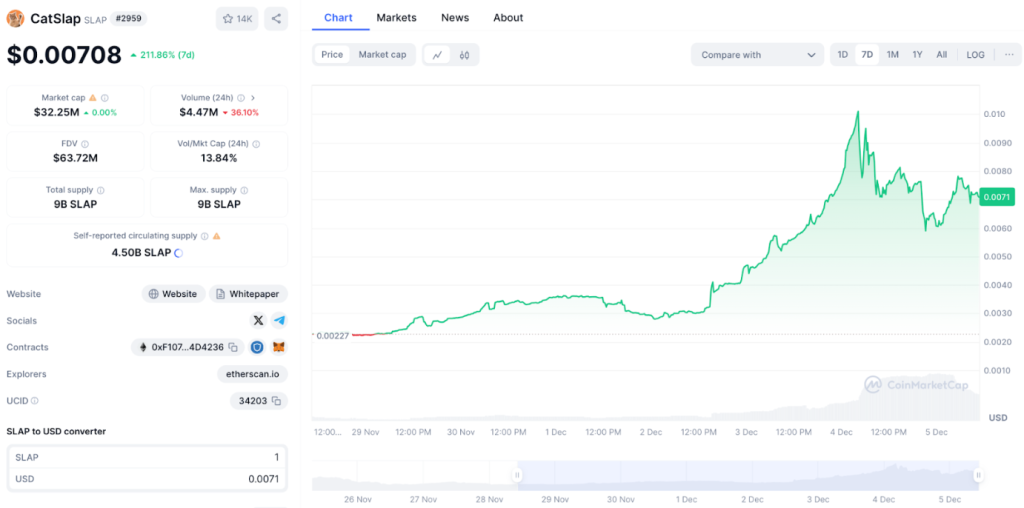Open the About tab
Image resolution: width=1024 pixels, height=508 pixels.
point(508,18)
